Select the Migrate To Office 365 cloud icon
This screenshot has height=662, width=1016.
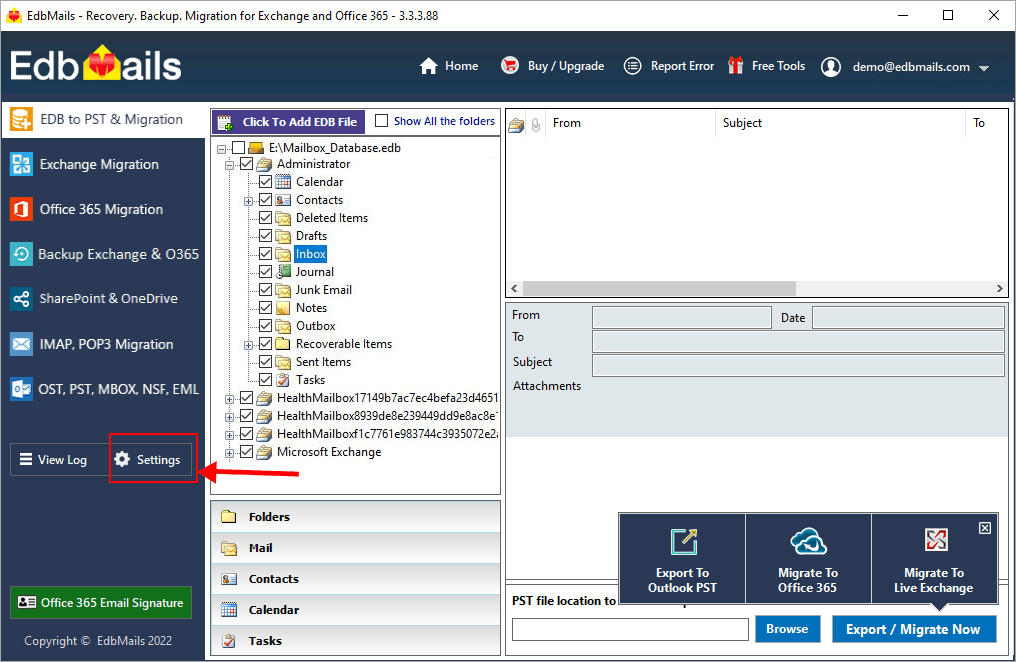click(x=808, y=542)
